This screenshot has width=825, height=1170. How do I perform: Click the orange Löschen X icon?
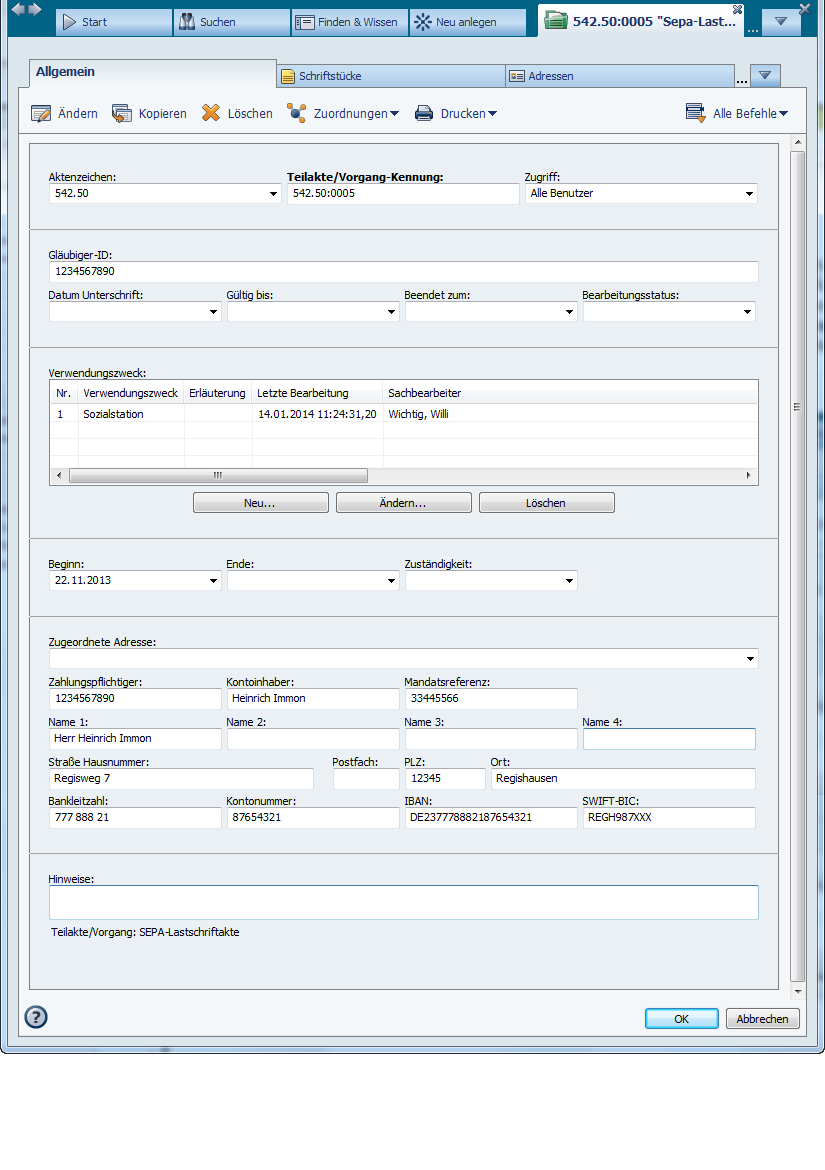point(211,114)
